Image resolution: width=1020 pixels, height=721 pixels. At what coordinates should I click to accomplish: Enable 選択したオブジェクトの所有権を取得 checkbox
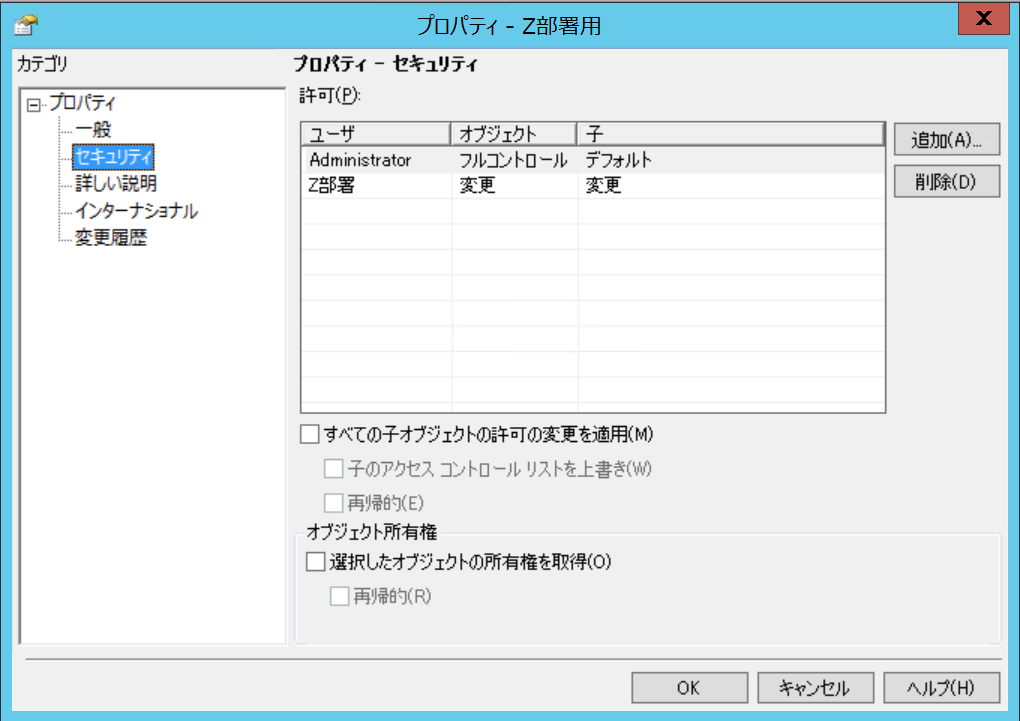click(x=315, y=562)
